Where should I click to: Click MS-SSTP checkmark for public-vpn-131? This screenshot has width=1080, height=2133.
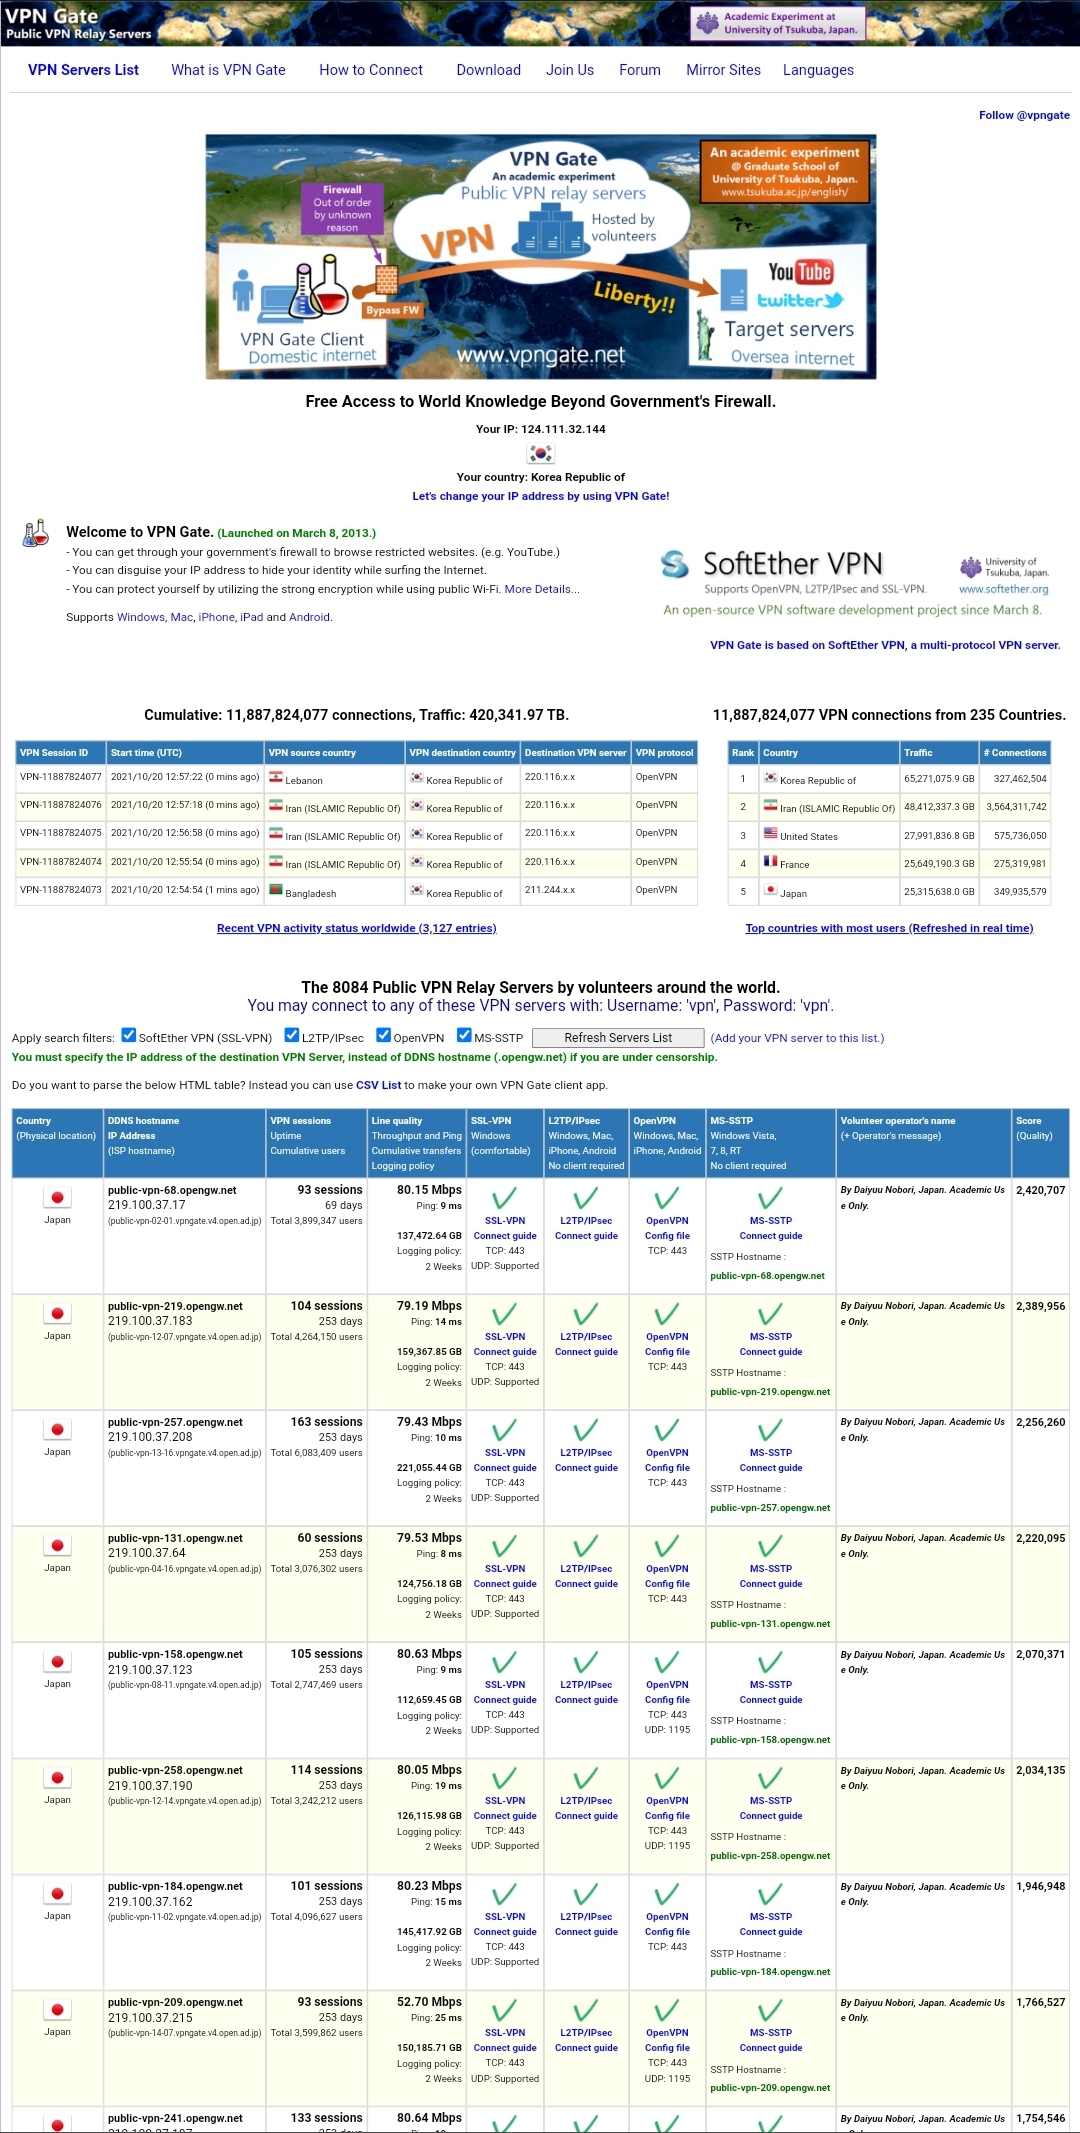click(770, 1546)
